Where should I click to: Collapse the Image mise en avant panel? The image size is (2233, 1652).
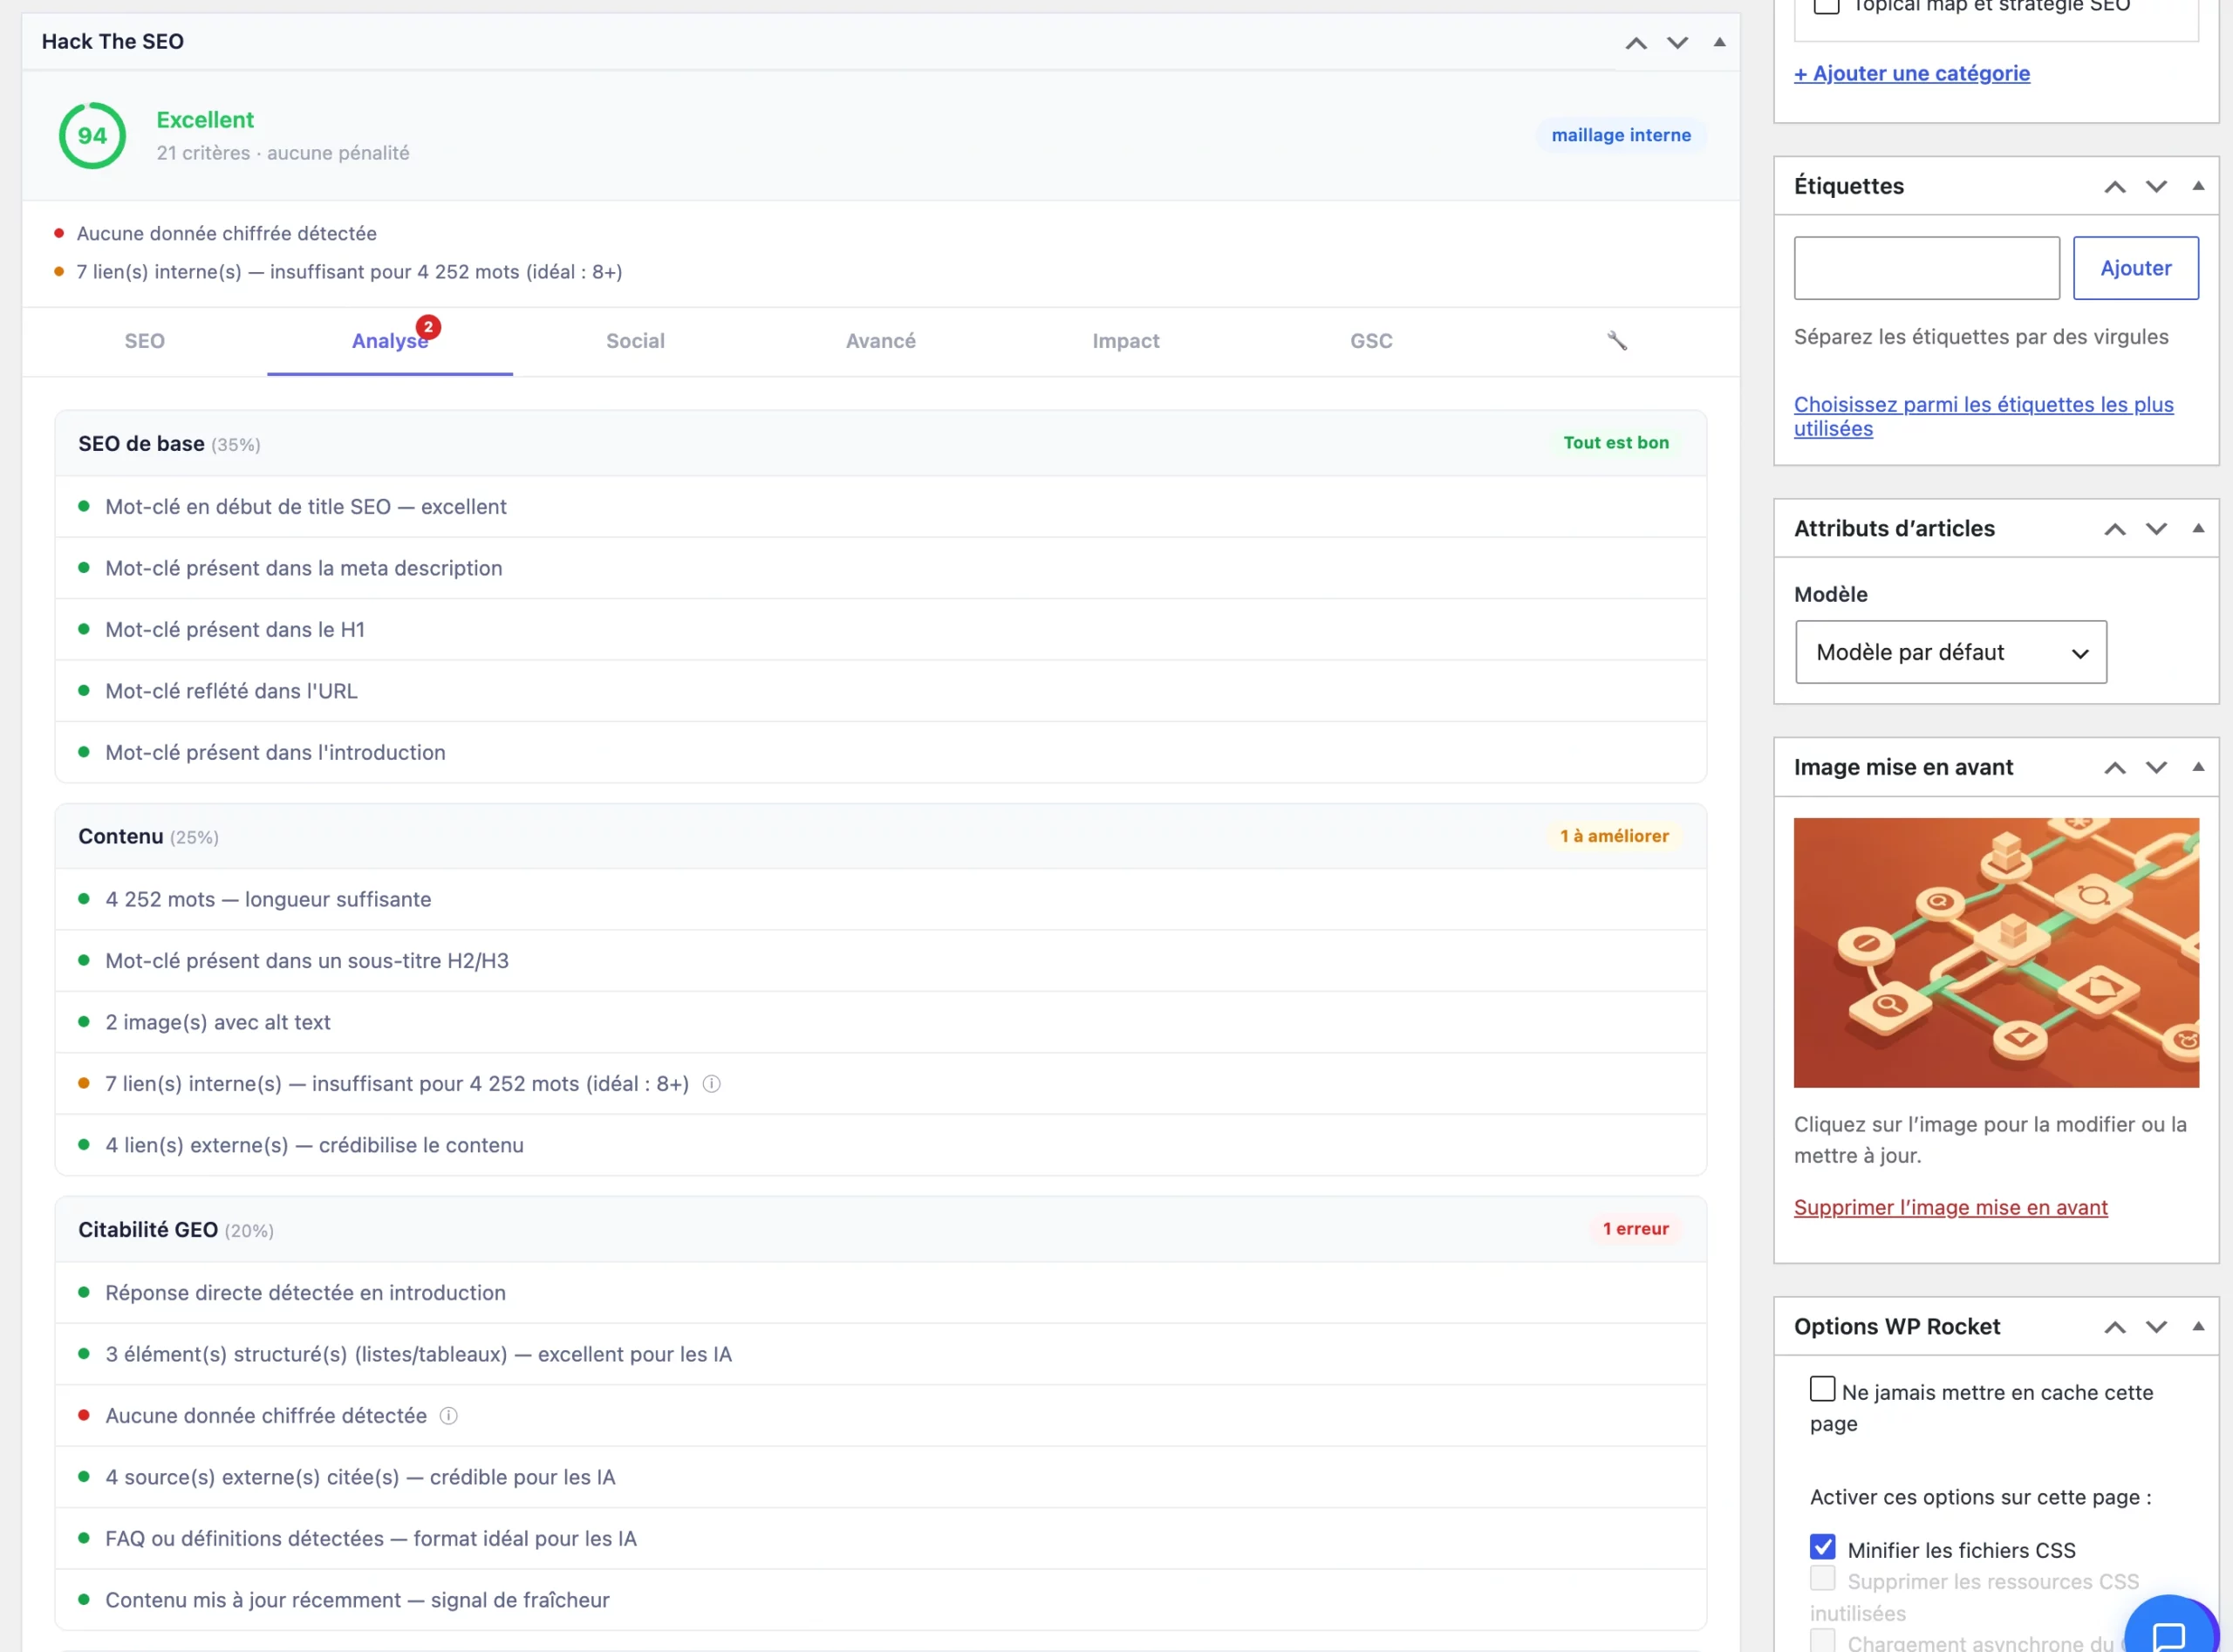(2198, 767)
